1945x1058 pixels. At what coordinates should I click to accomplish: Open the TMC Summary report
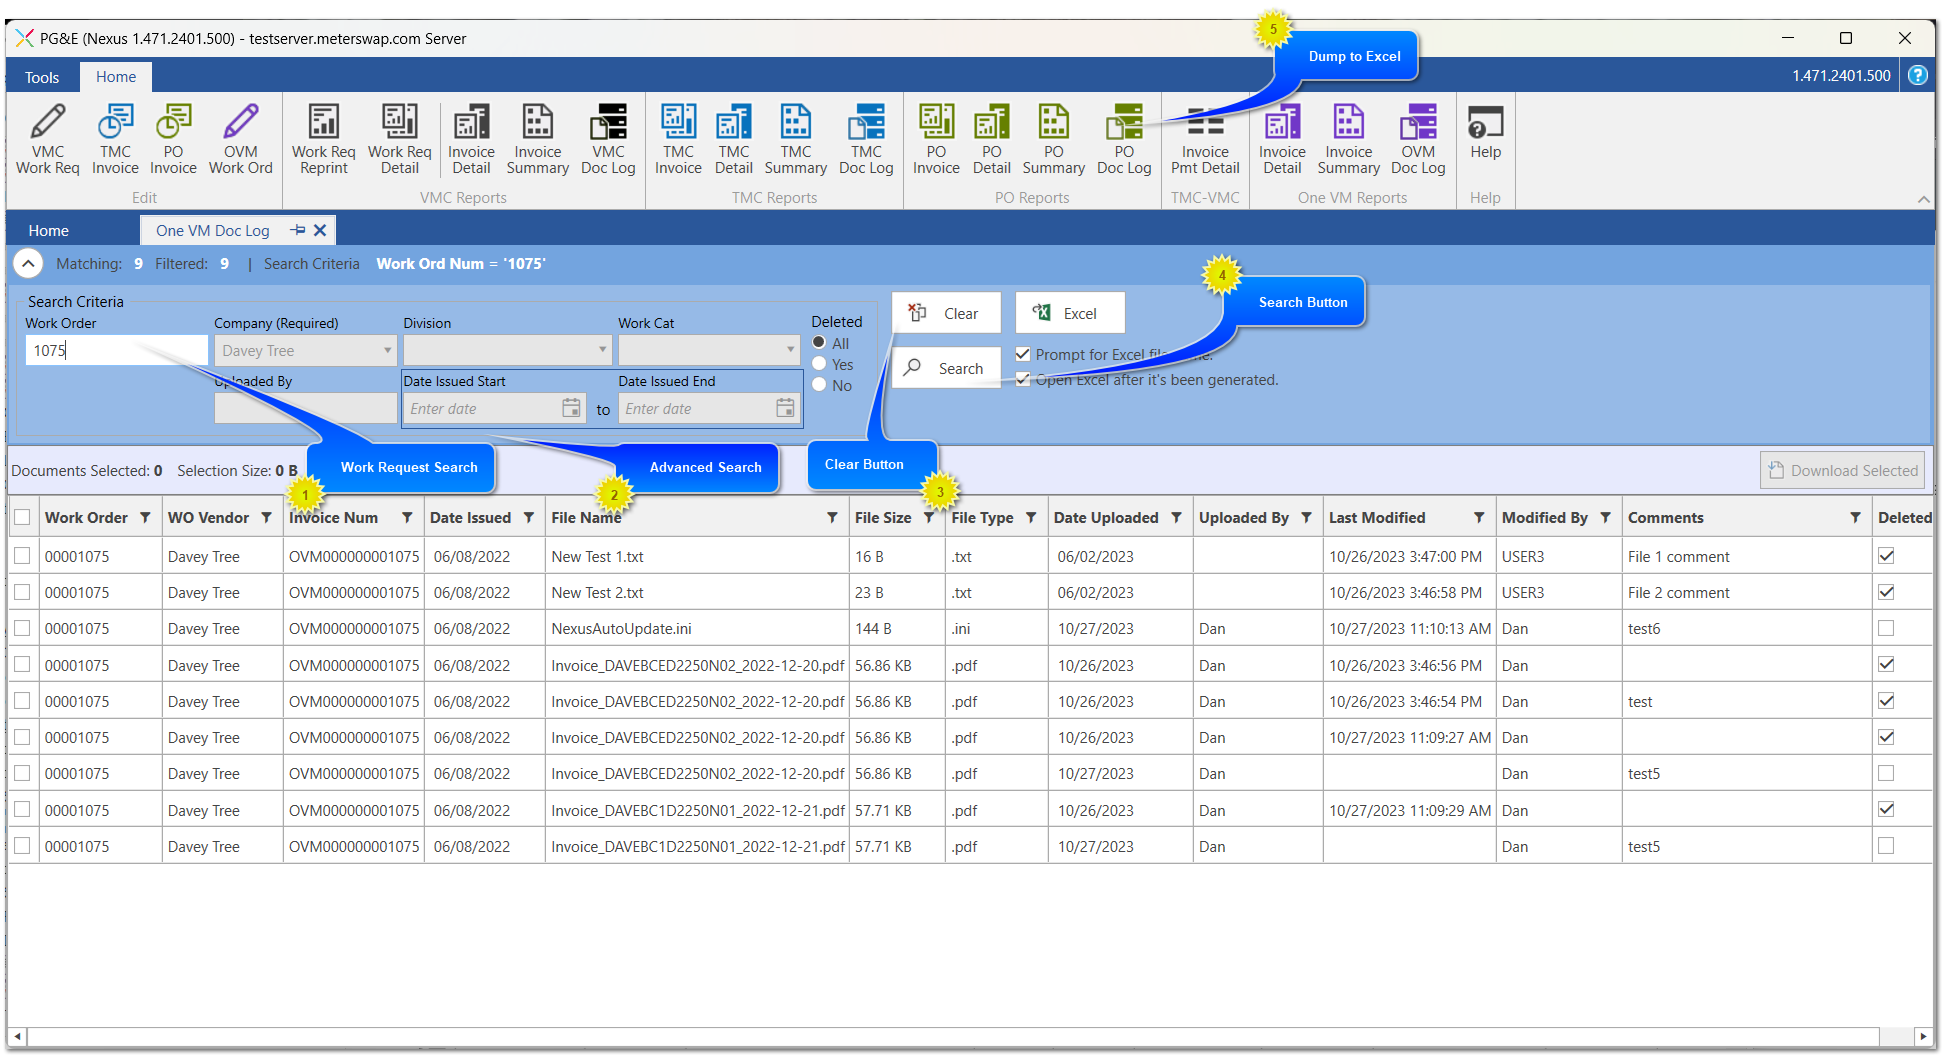click(x=795, y=139)
